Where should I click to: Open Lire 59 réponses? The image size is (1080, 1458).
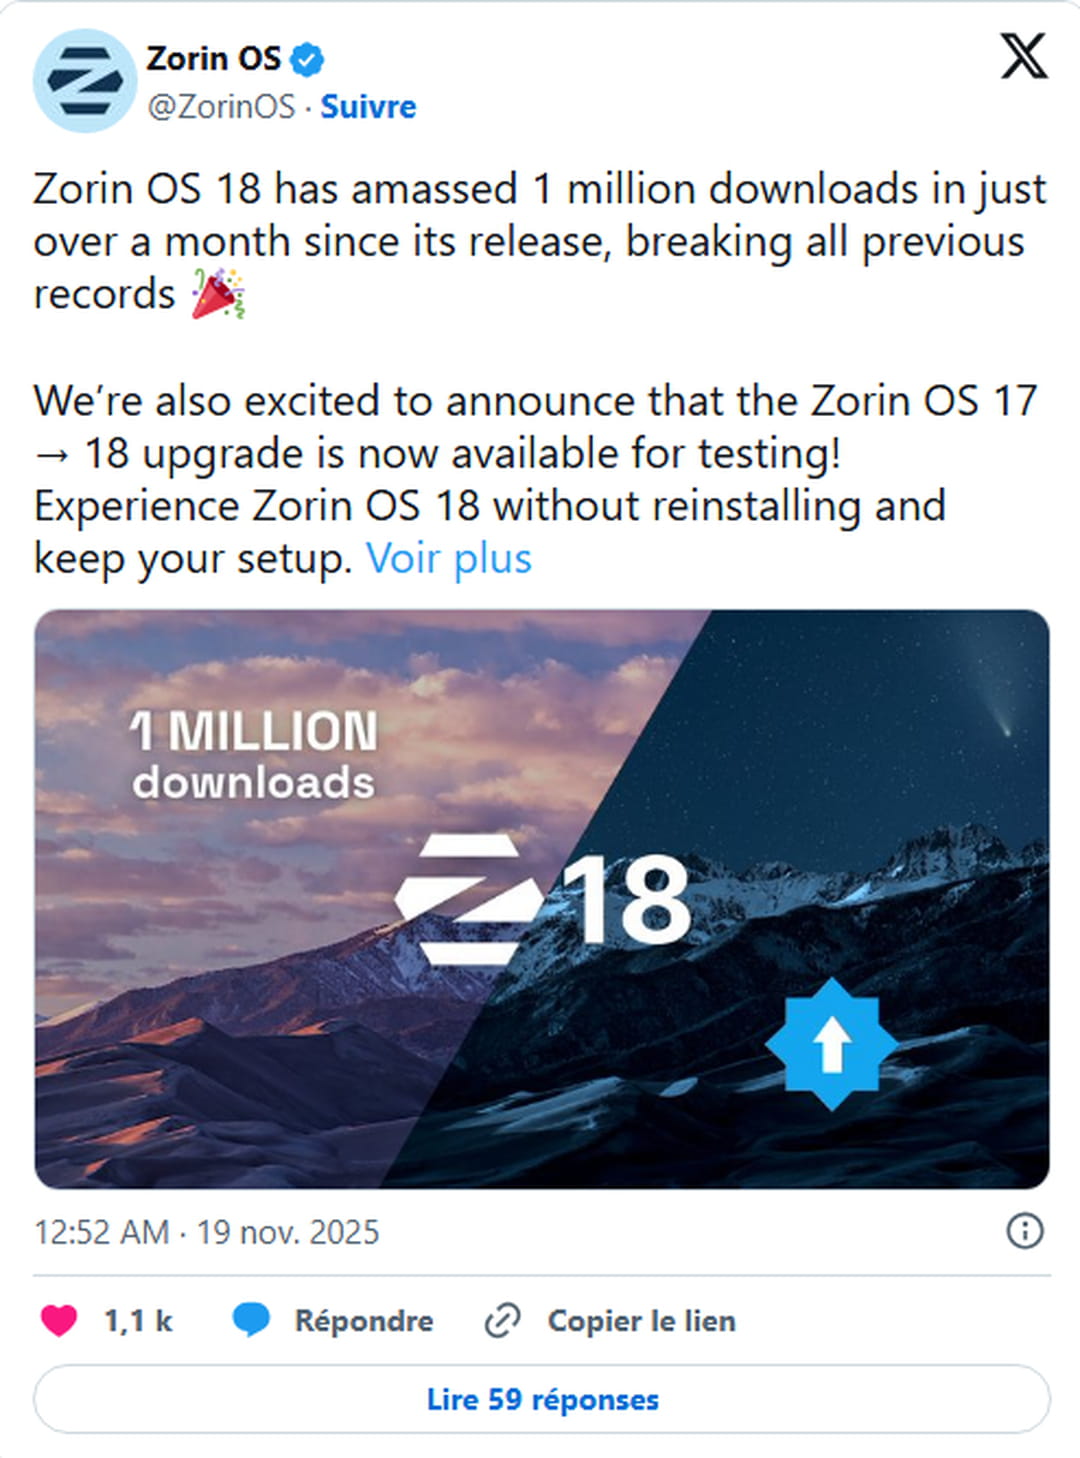(x=542, y=1399)
